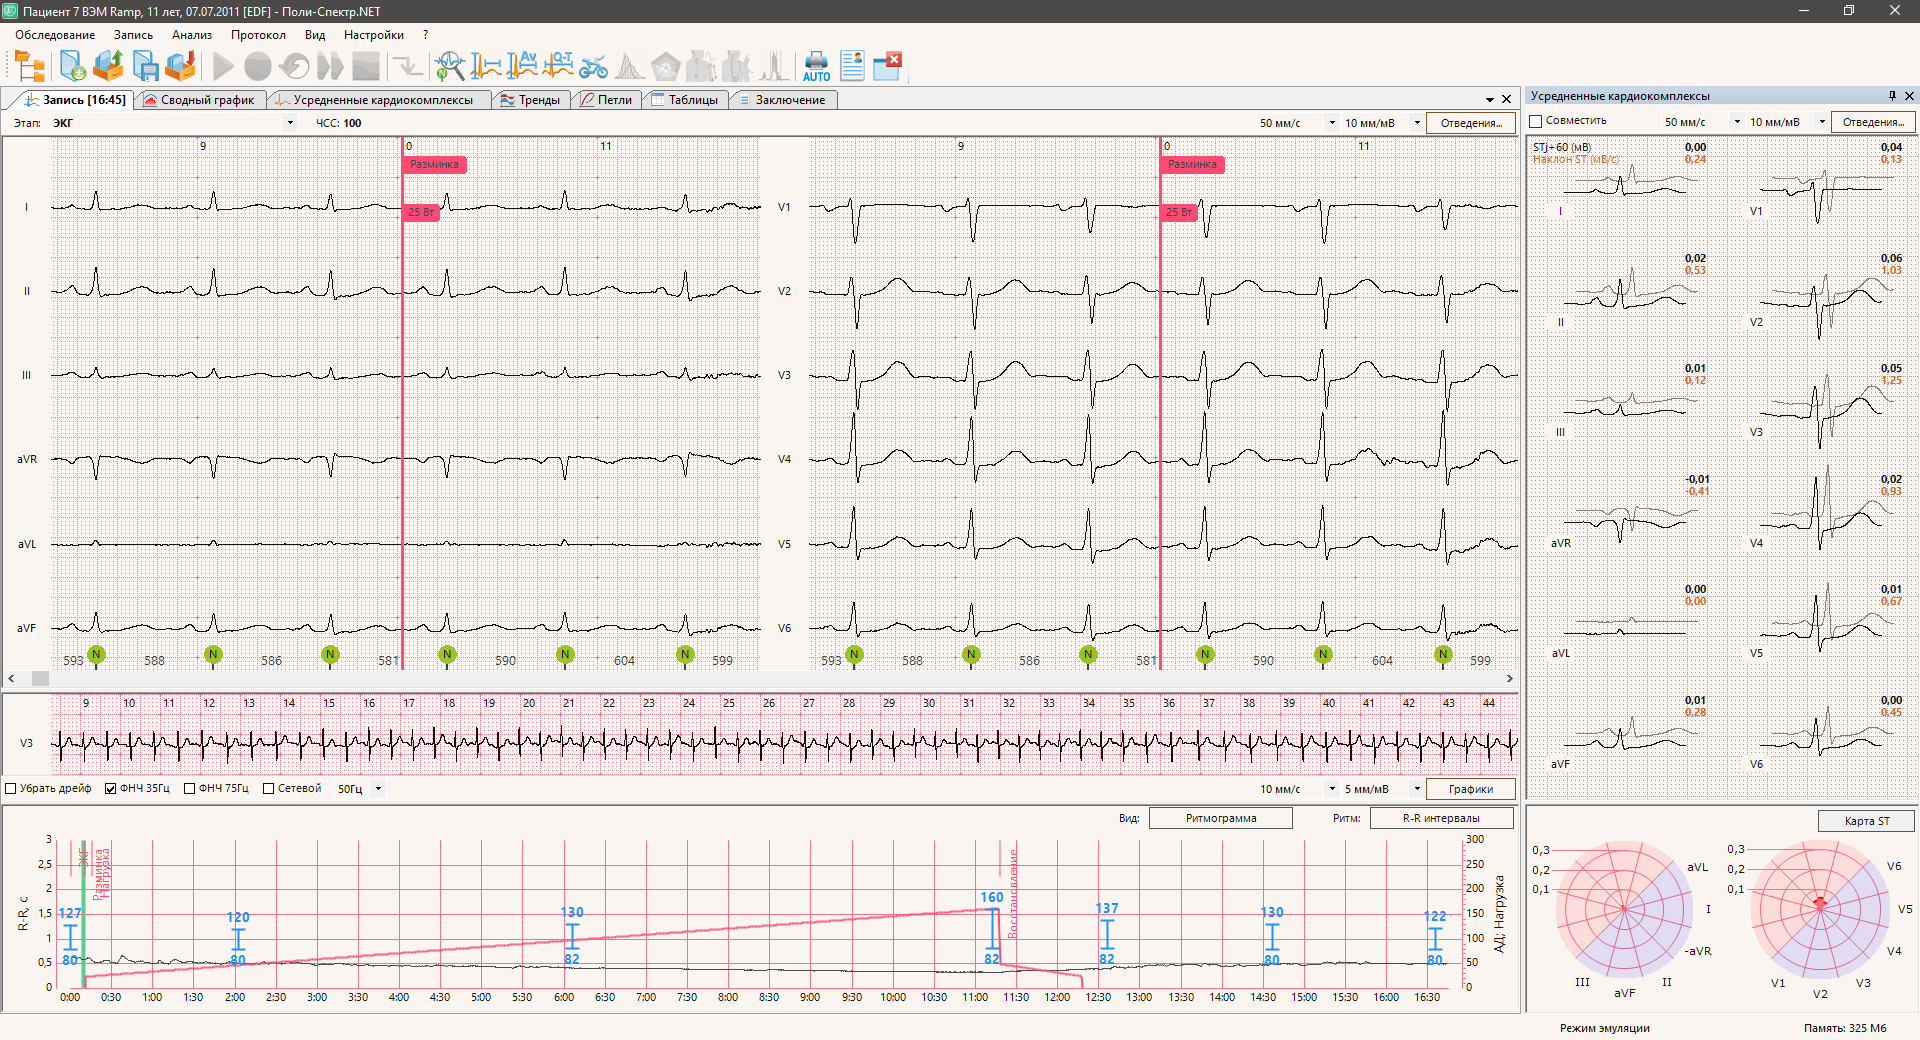Click the grayed fast-forward icon
Screen dimensions: 1920x1040
click(330, 67)
